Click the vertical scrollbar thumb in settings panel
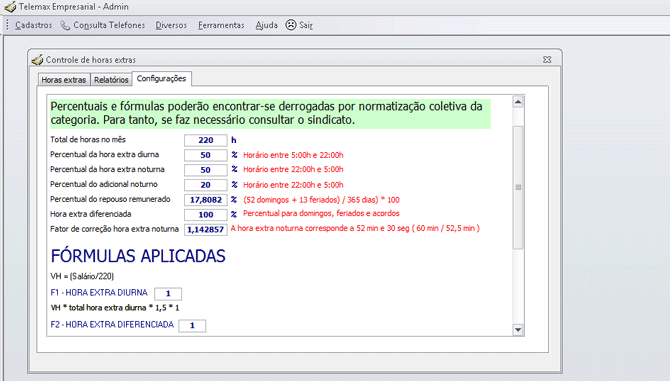Viewport: 670px width, 381px height. coord(518,188)
